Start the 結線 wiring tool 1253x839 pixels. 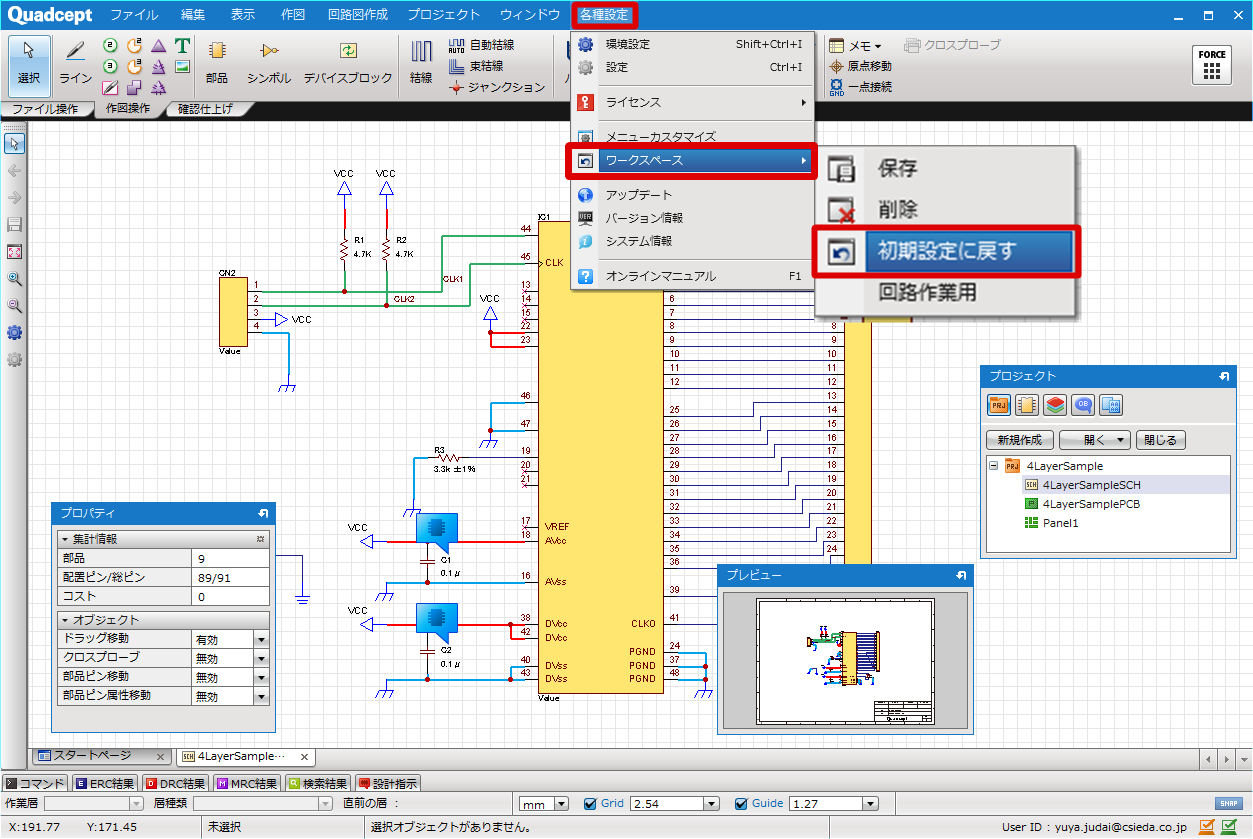(421, 62)
